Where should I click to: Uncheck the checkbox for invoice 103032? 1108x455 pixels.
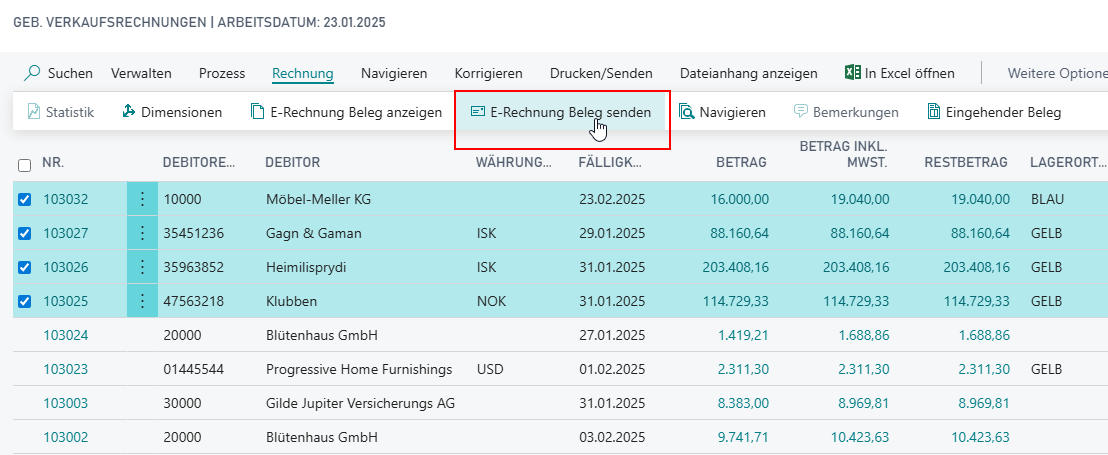coord(25,199)
